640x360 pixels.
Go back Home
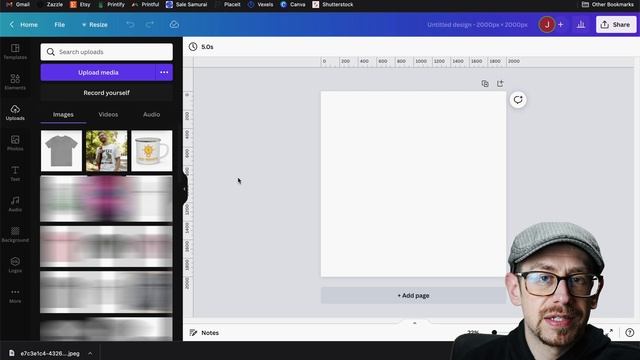[x=24, y=24]
